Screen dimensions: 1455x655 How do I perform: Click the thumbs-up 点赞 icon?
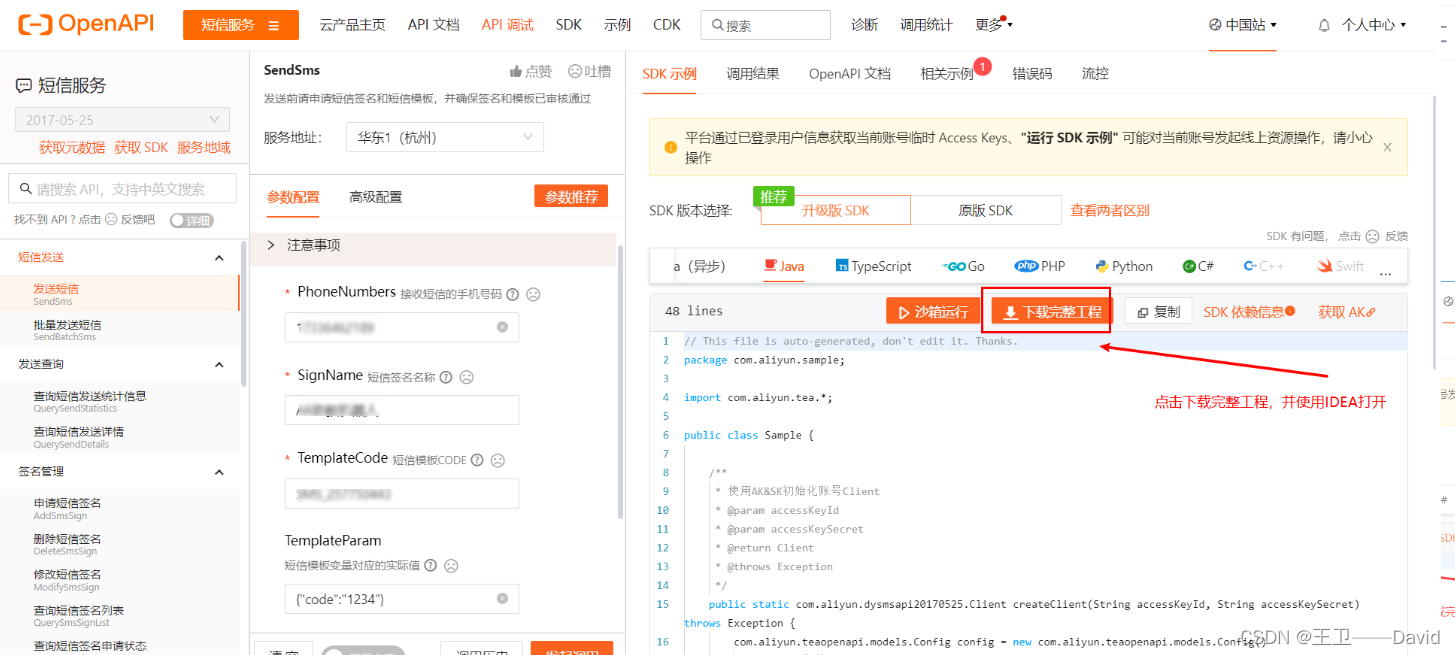[516, 71]
